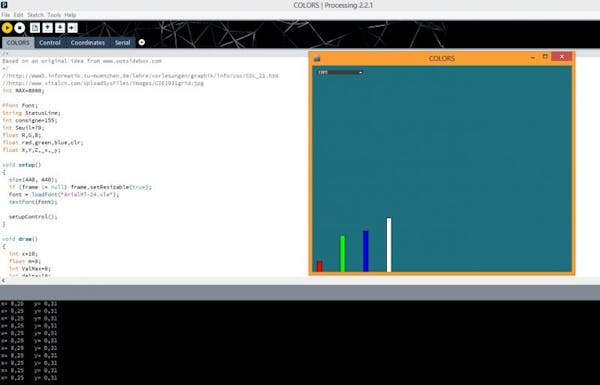Click the 'float R,G,B;' code line

(21, 135)
